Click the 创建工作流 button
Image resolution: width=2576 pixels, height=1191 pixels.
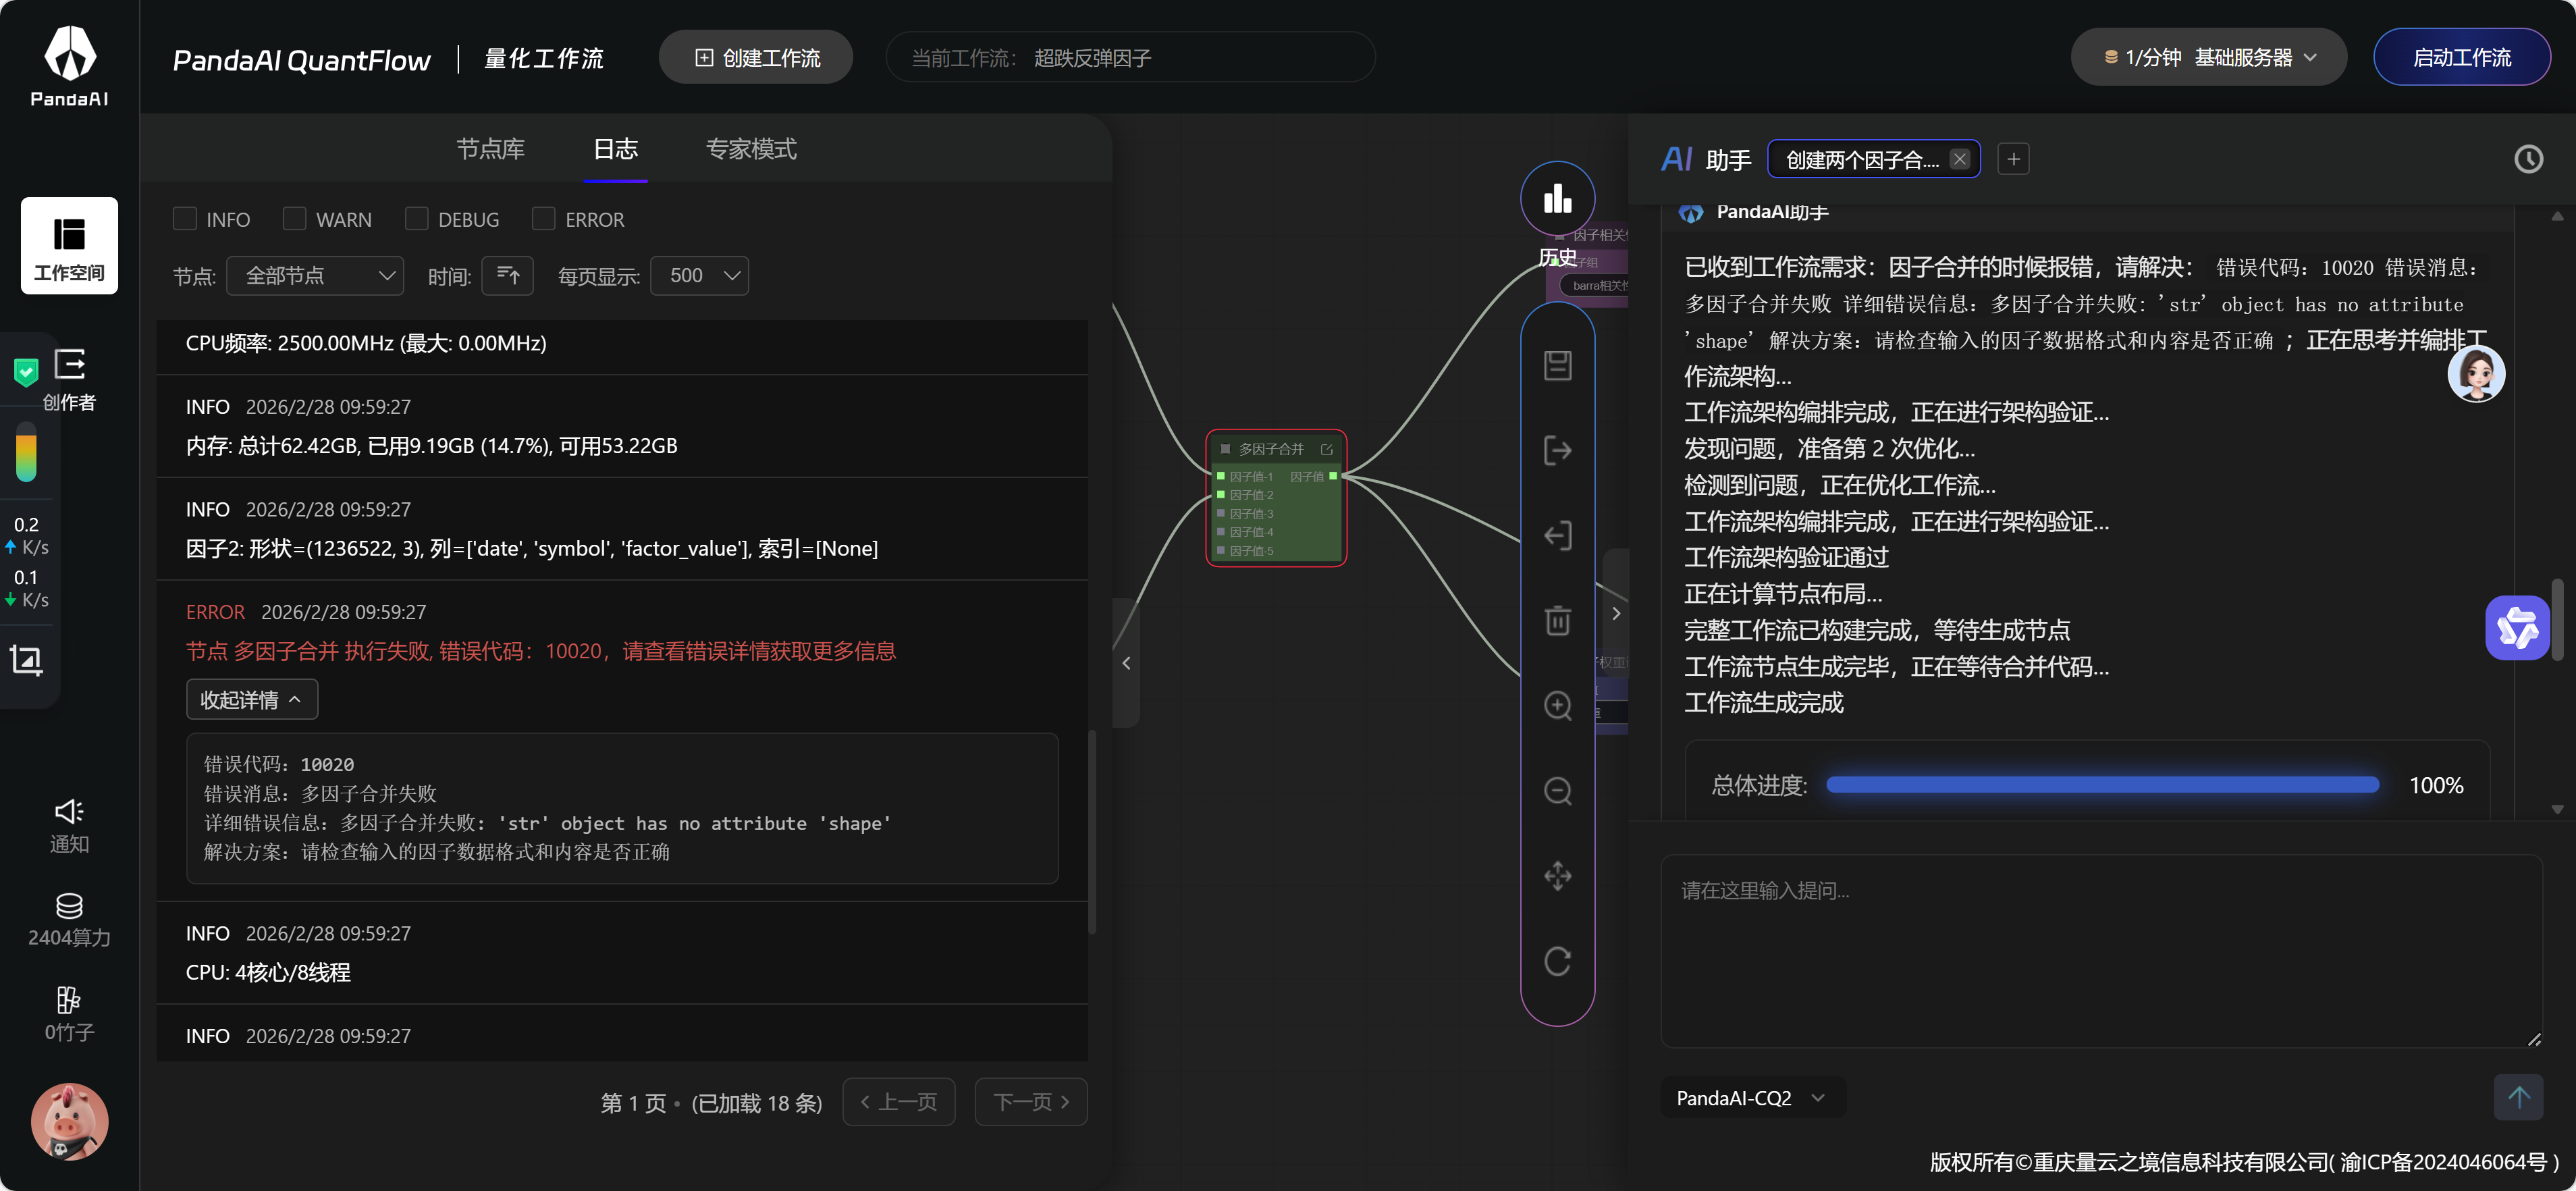756,57
